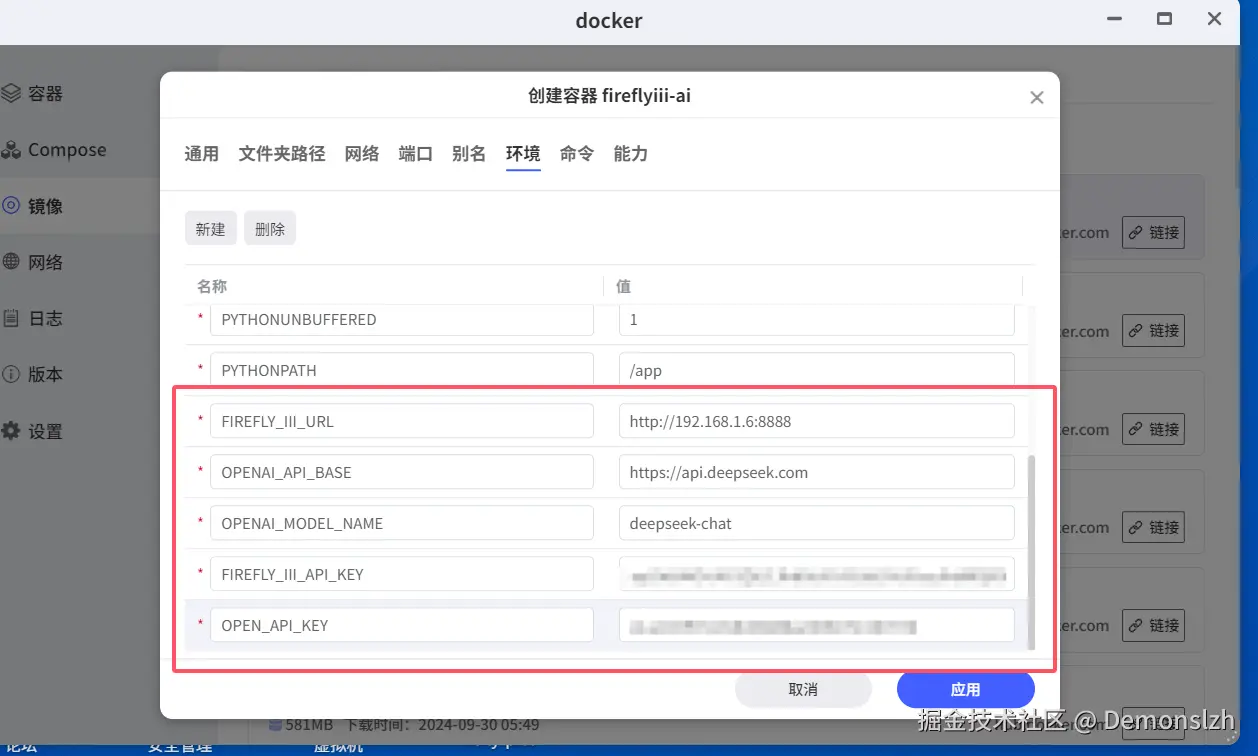This screenshot has height=756, width=1258.
Task: Switch to the 端口 tab
Action: [x=415, y=154]
